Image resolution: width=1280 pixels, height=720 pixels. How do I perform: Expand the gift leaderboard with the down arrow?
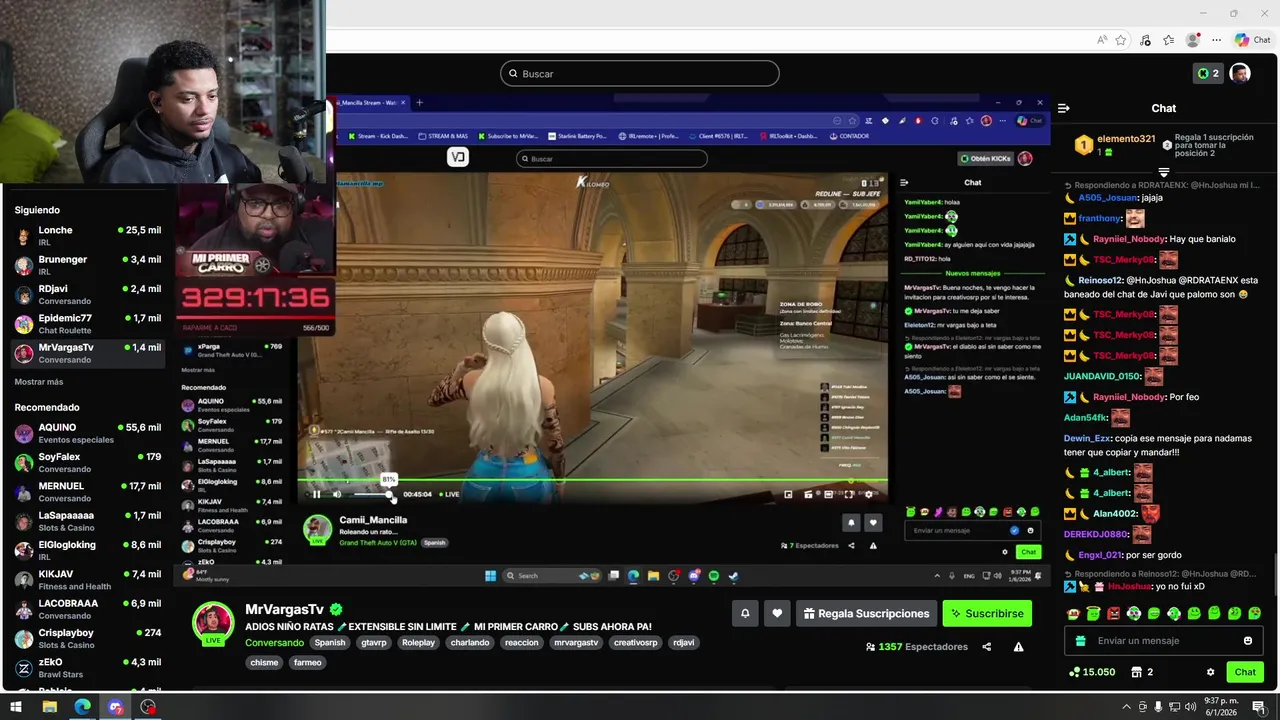1163,172
